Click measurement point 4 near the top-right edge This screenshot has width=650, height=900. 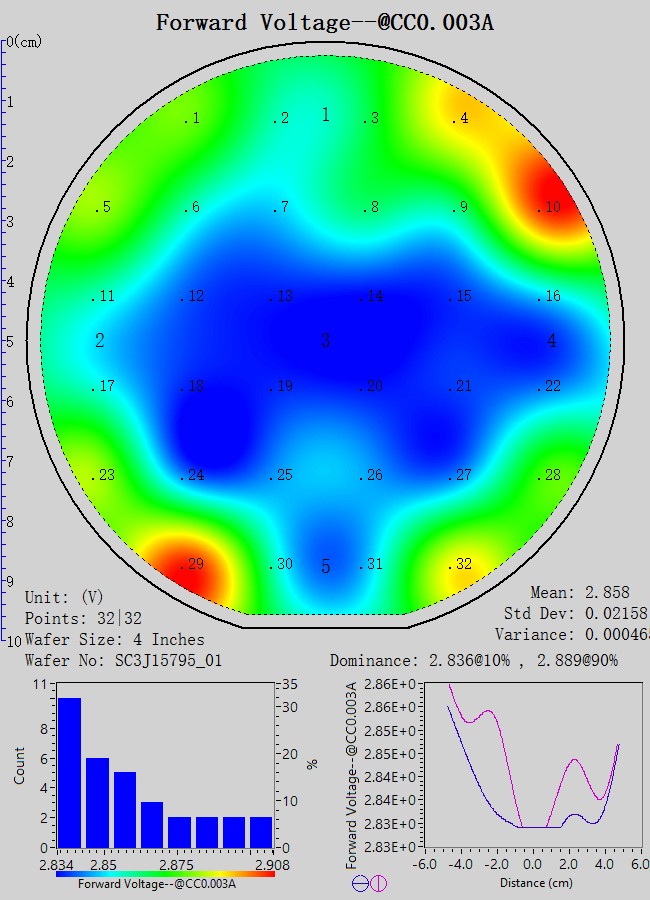click(x=459, y=119)
